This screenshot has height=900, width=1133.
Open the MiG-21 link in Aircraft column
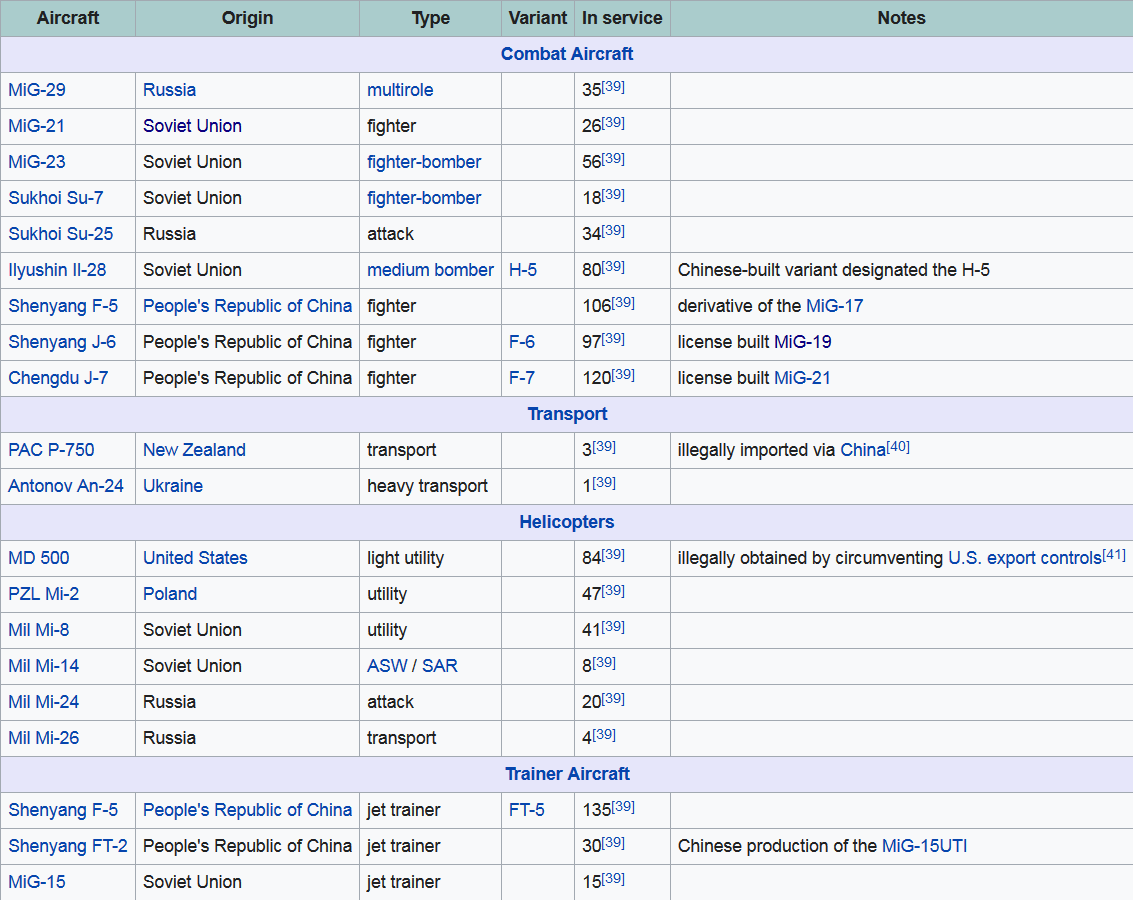pyautogui.click(x=37, y=126)
